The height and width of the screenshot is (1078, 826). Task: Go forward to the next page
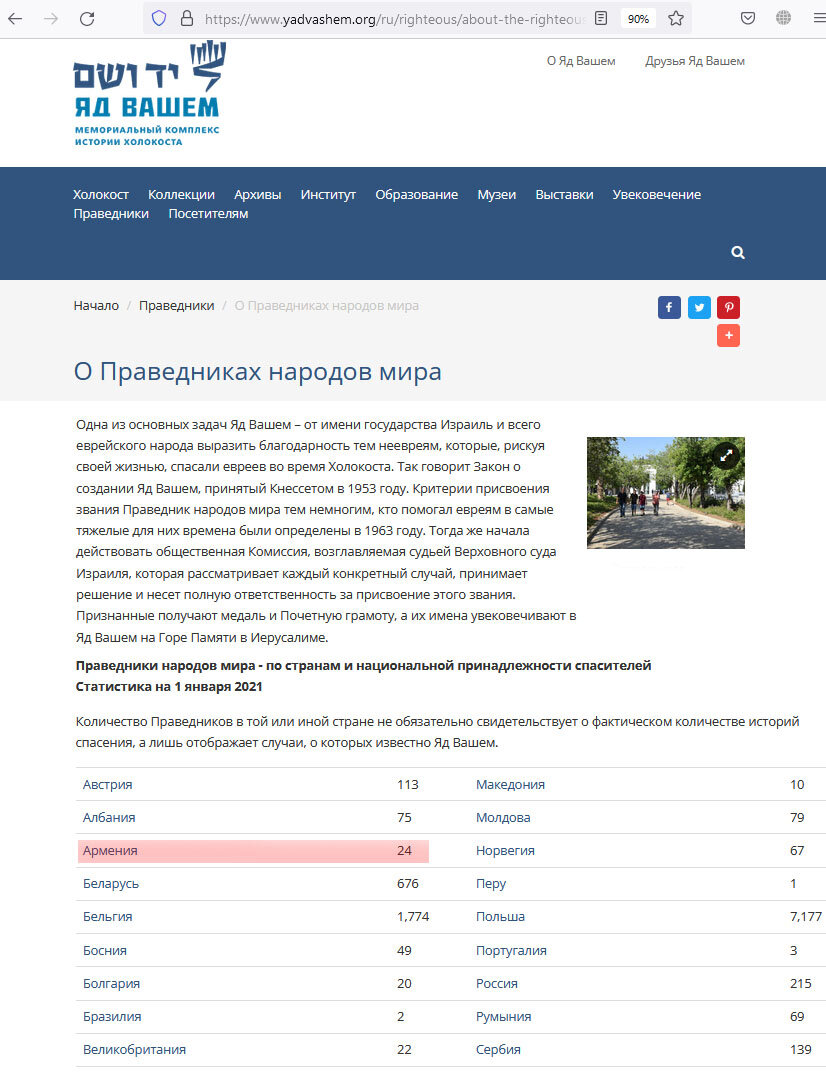[x=51, y=19]
